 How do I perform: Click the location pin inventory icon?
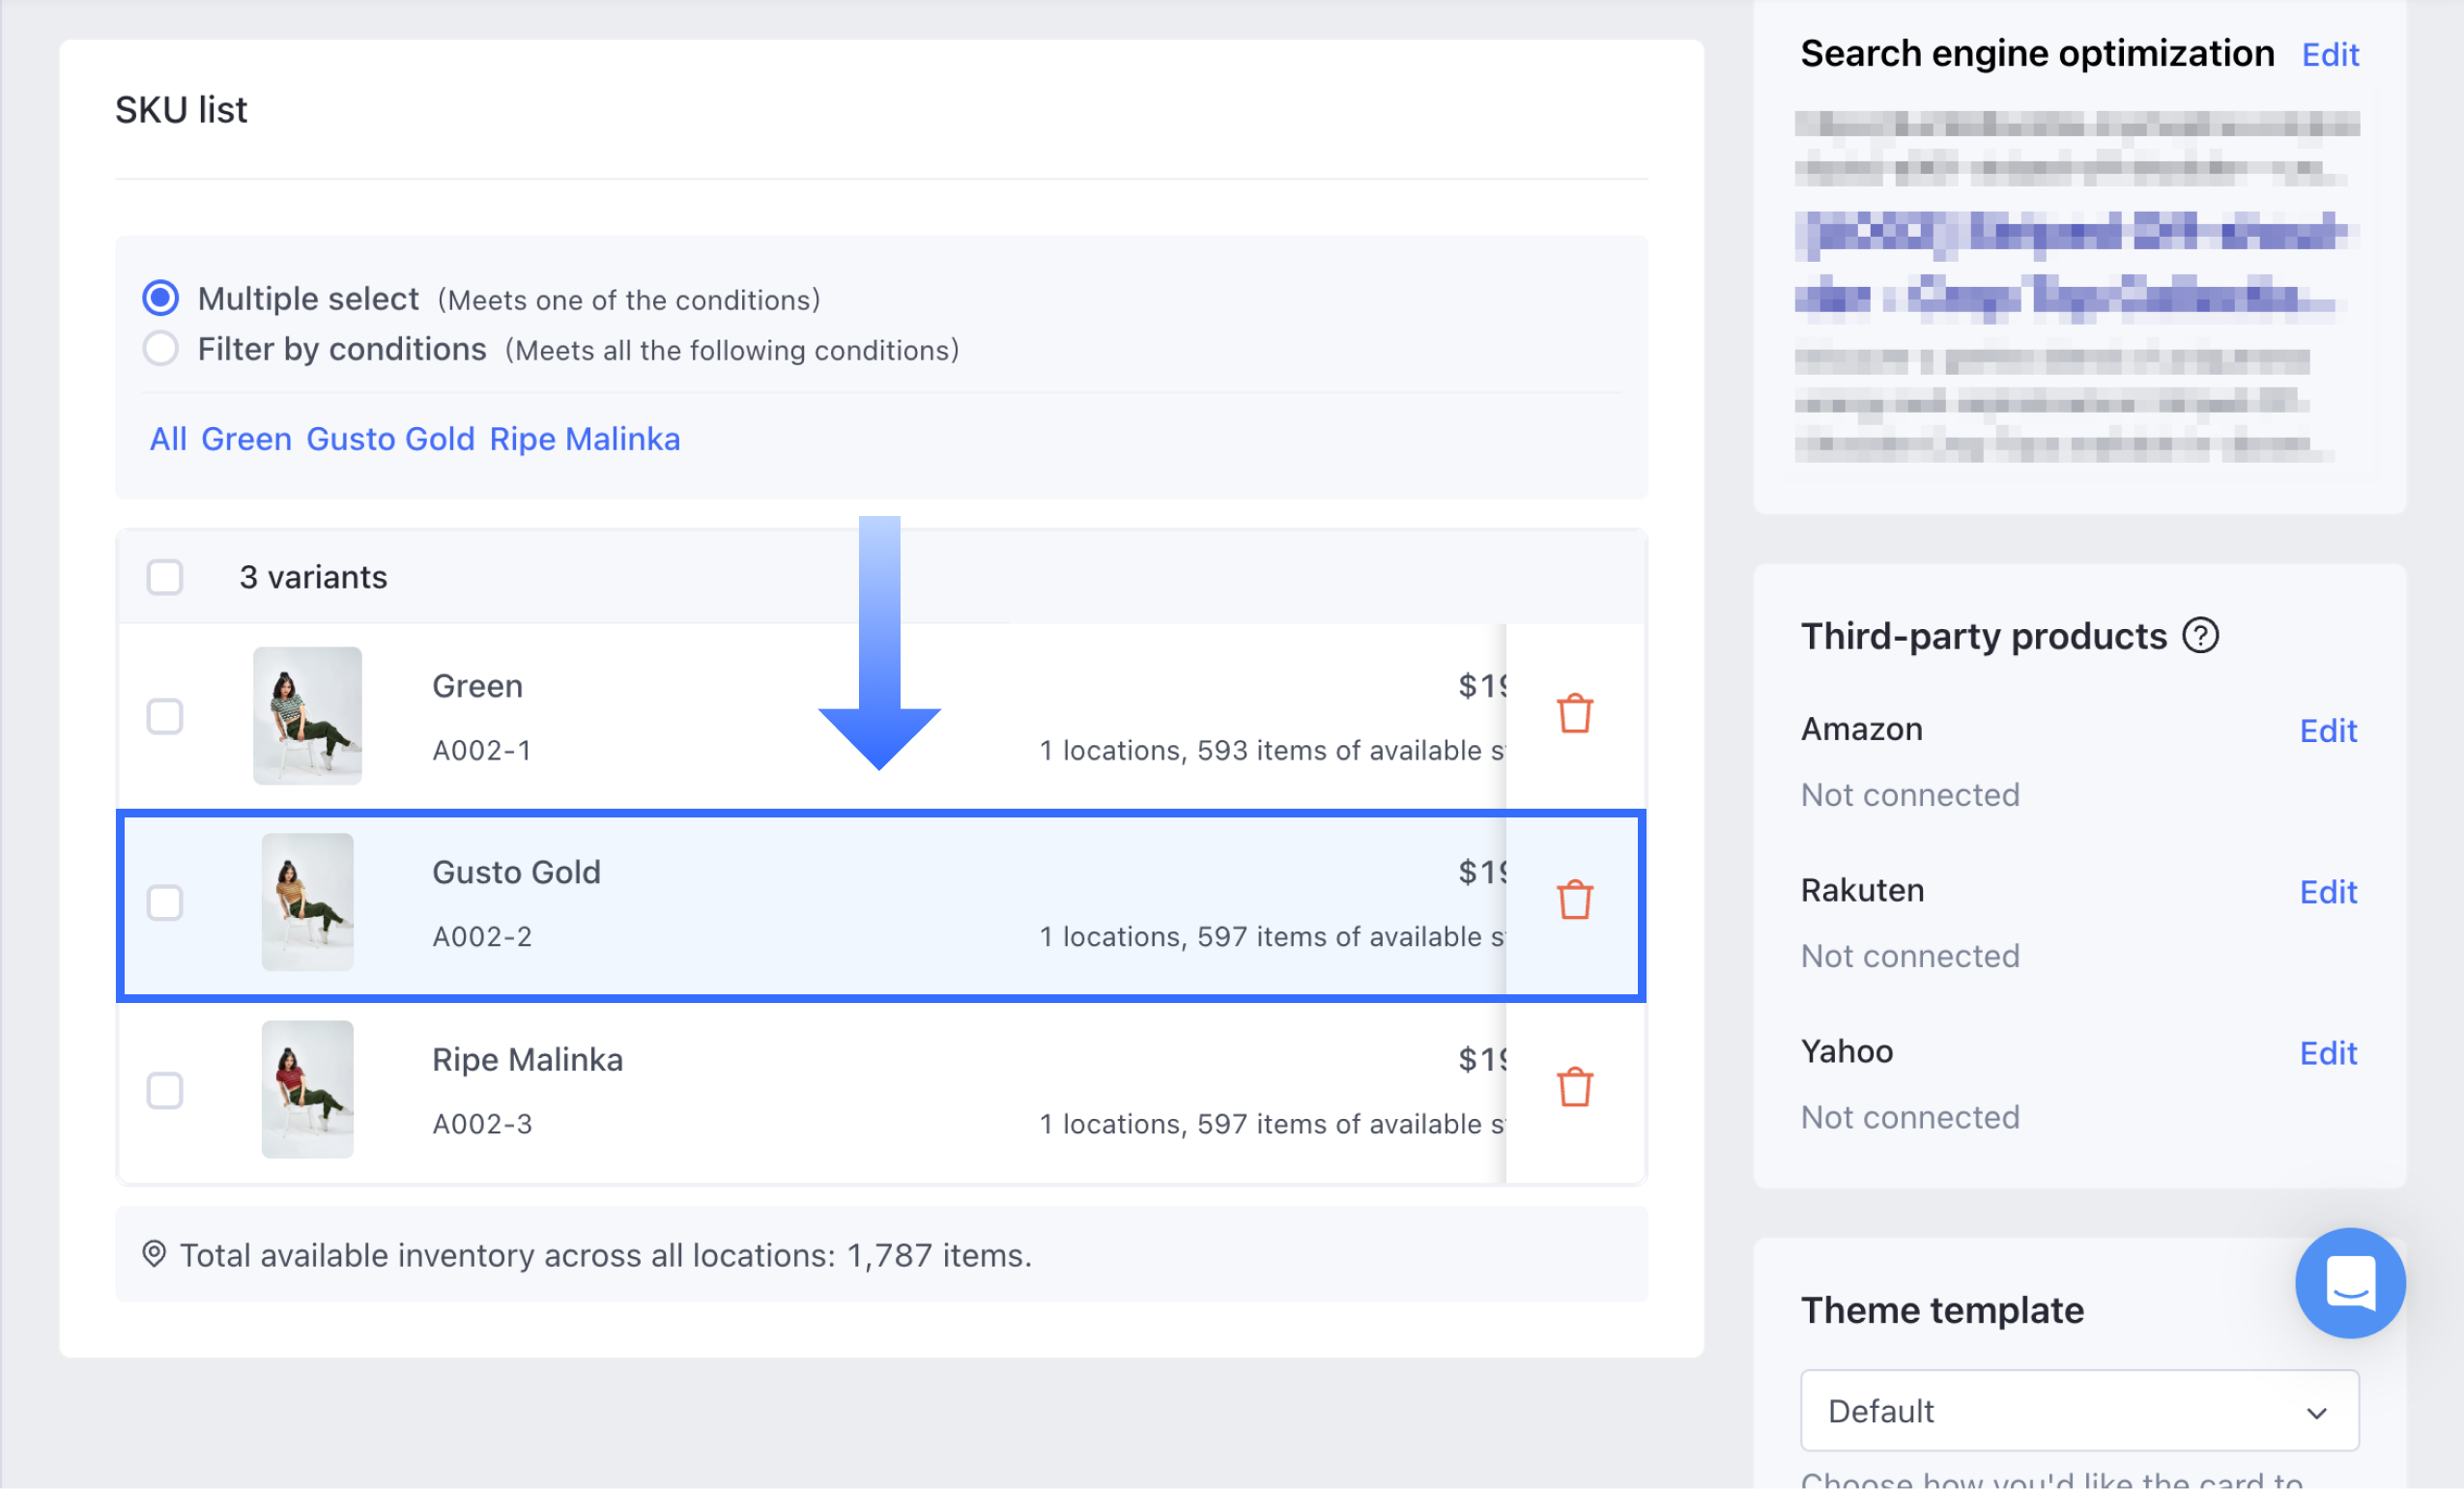click(x=154, y=1254)
